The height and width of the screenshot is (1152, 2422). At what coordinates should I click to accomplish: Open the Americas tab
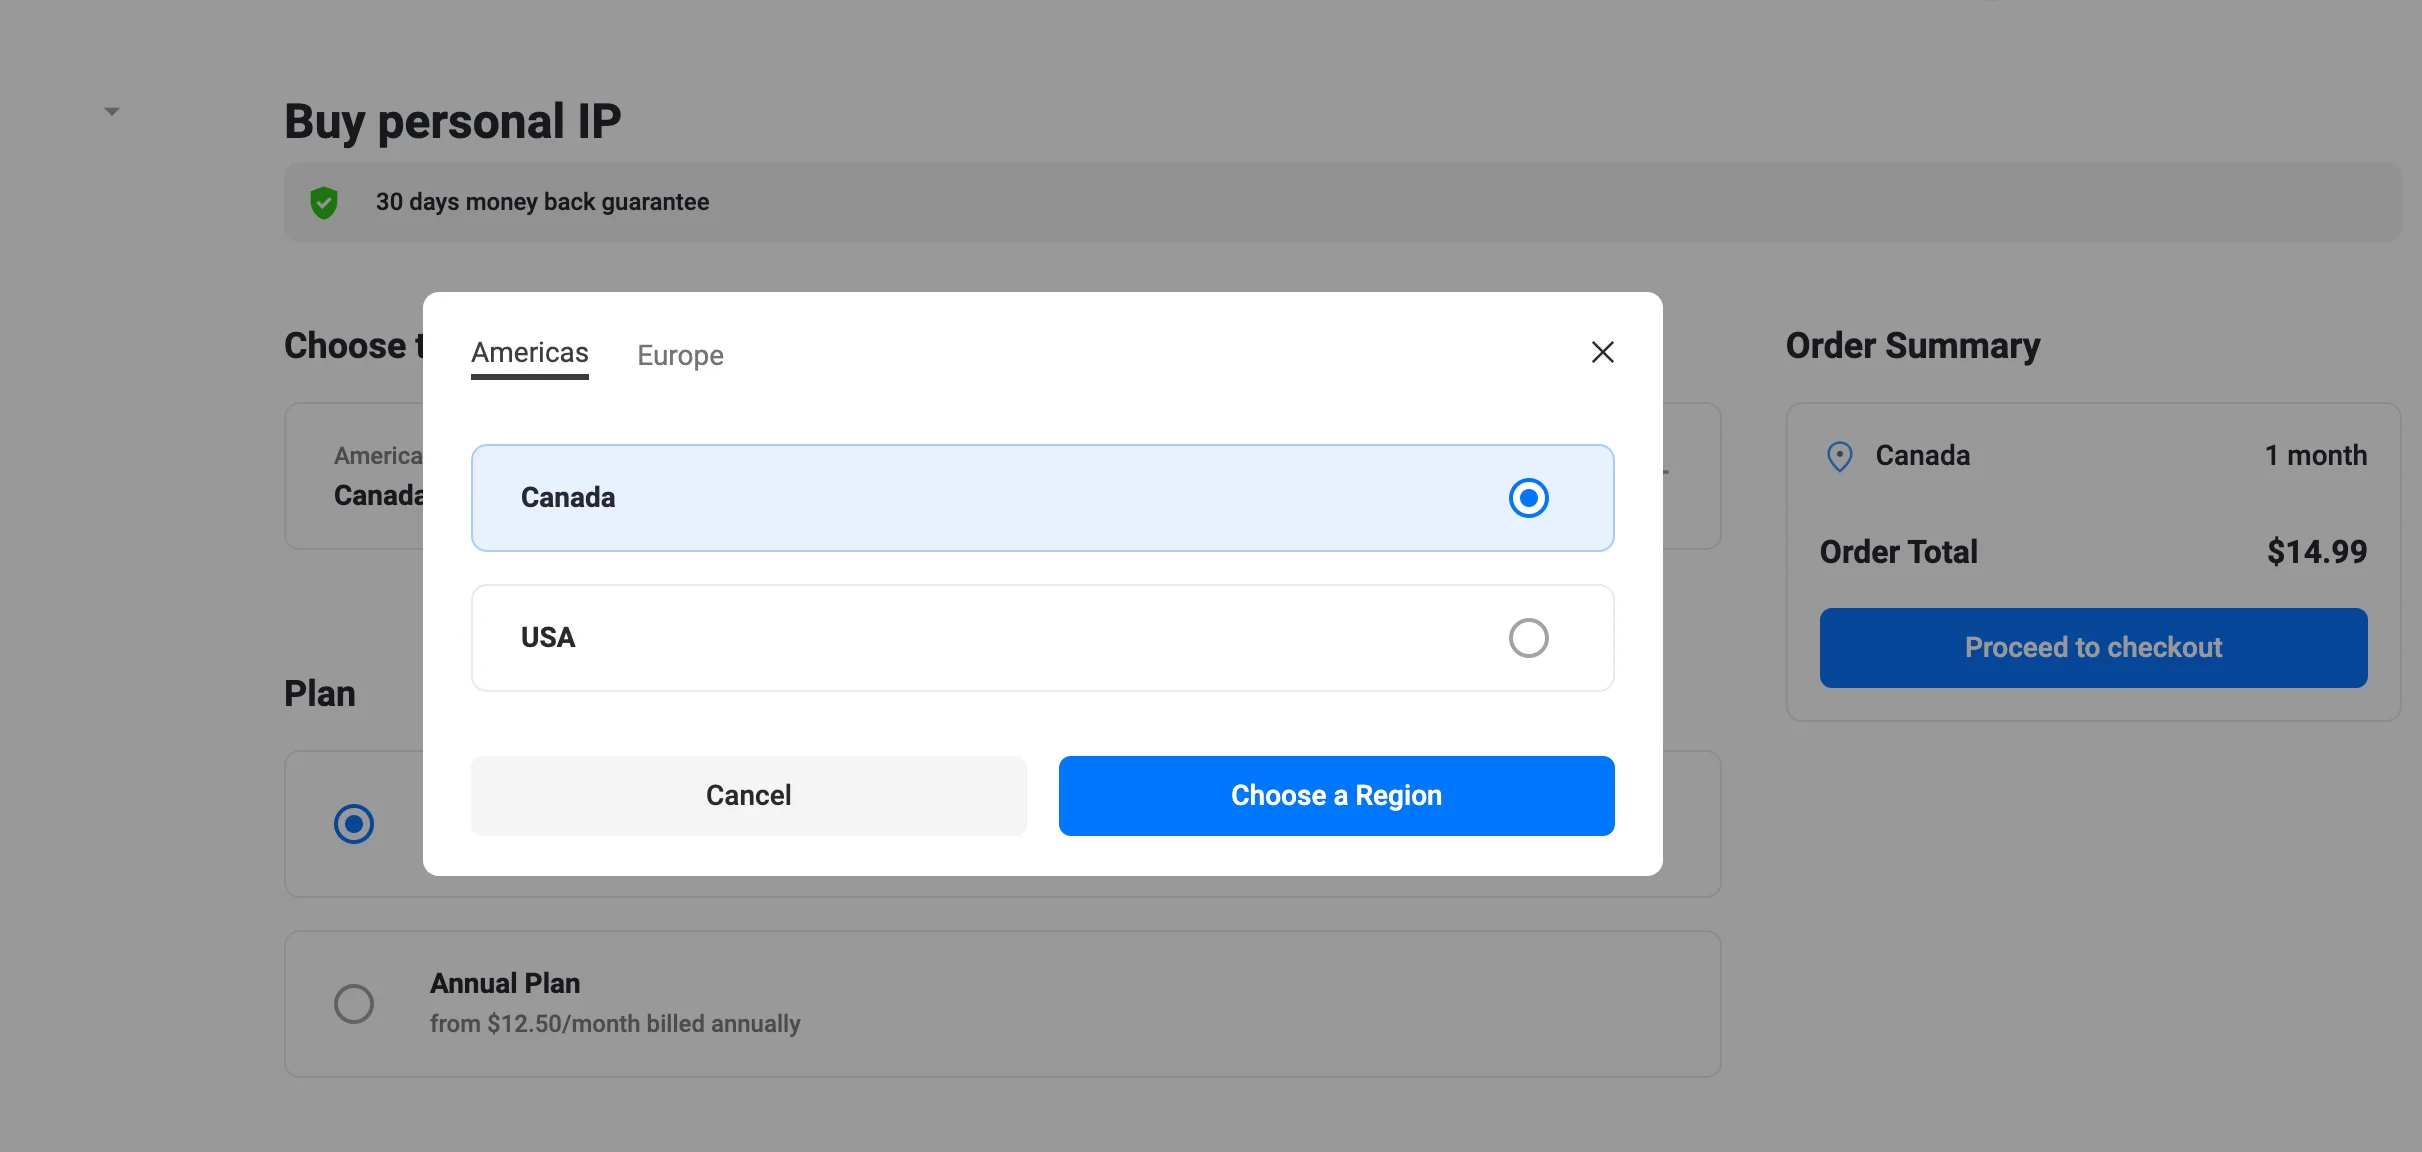tap(529, 353)
